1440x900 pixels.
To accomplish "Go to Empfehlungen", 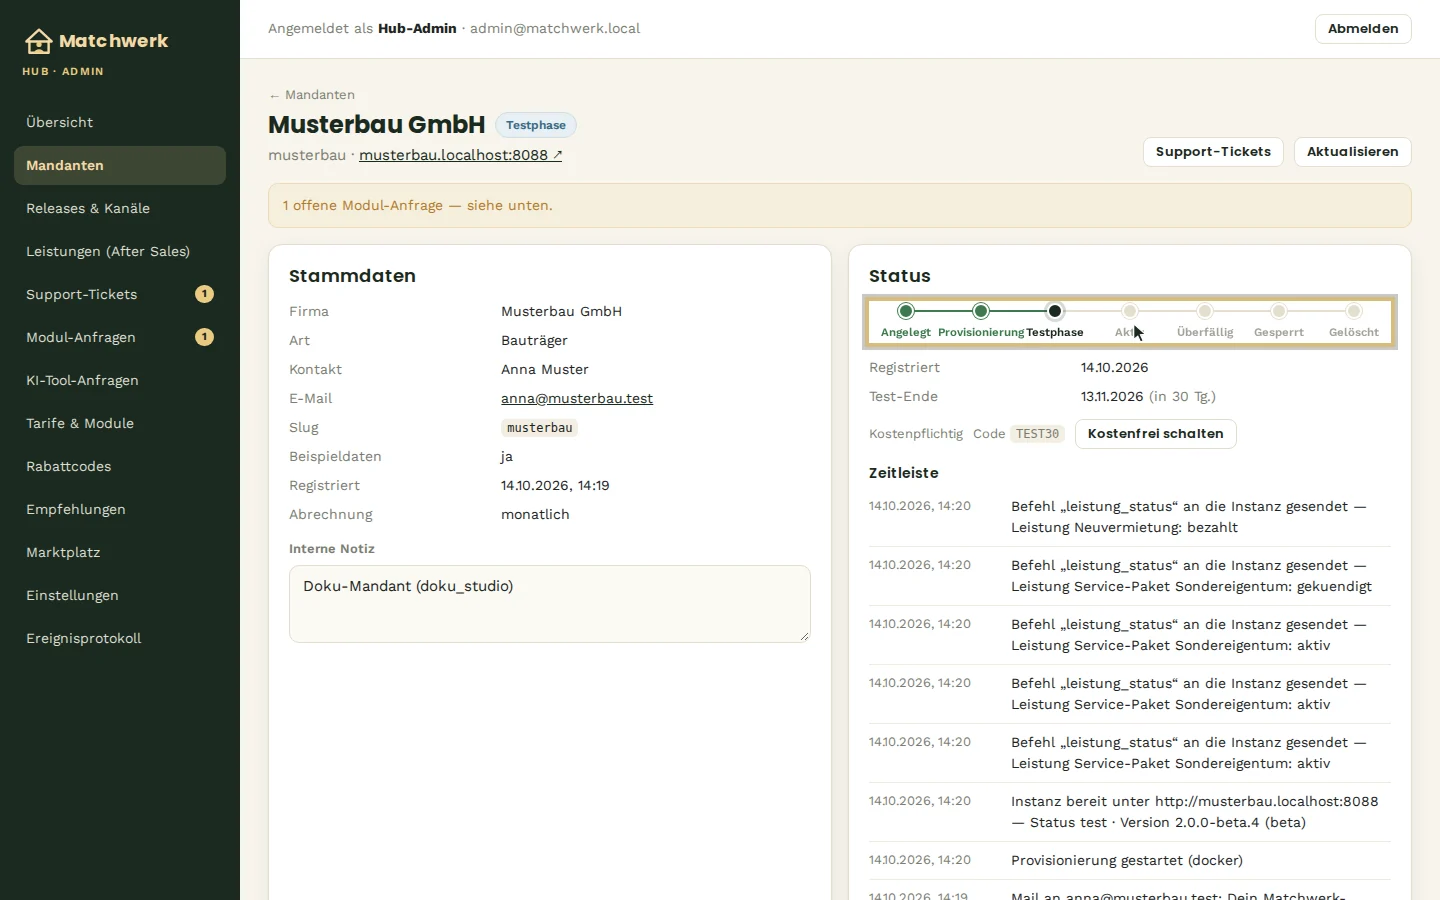I will pyautogui.click(x=120, y=509).
